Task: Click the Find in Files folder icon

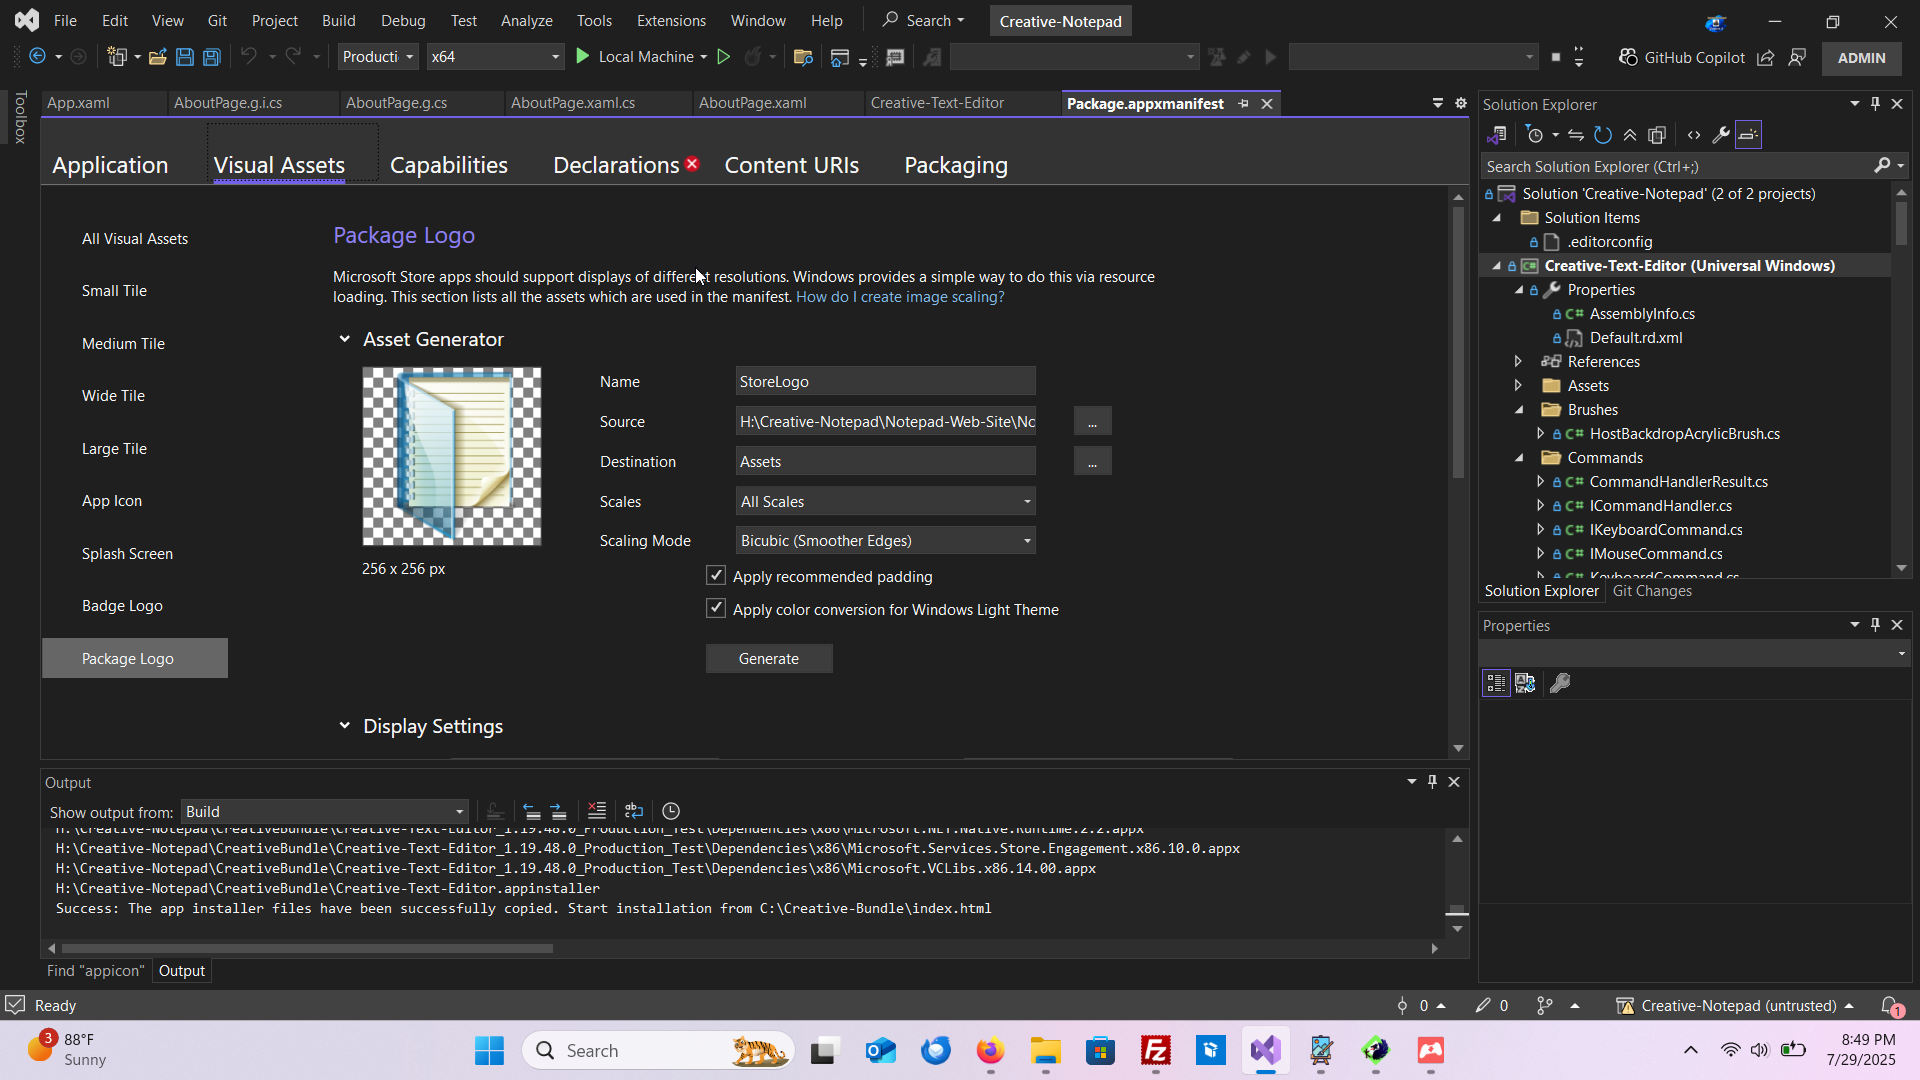Action: tap(802, 57)
